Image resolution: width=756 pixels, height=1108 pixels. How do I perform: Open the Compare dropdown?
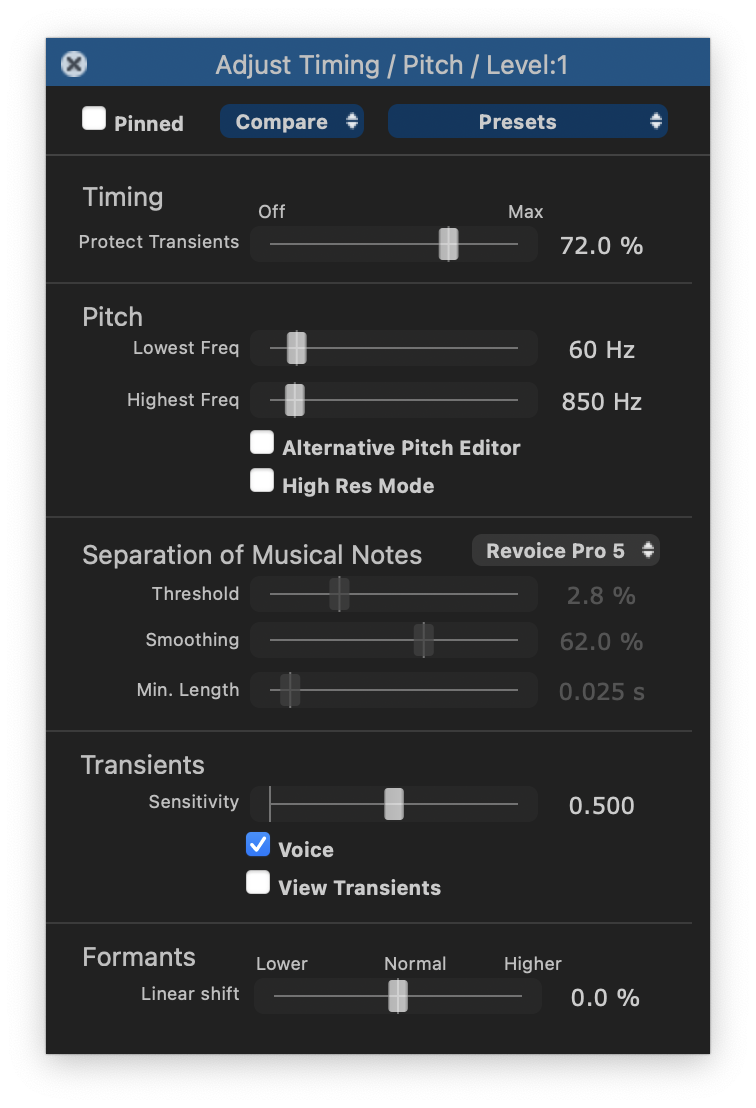tap(291, 122)
